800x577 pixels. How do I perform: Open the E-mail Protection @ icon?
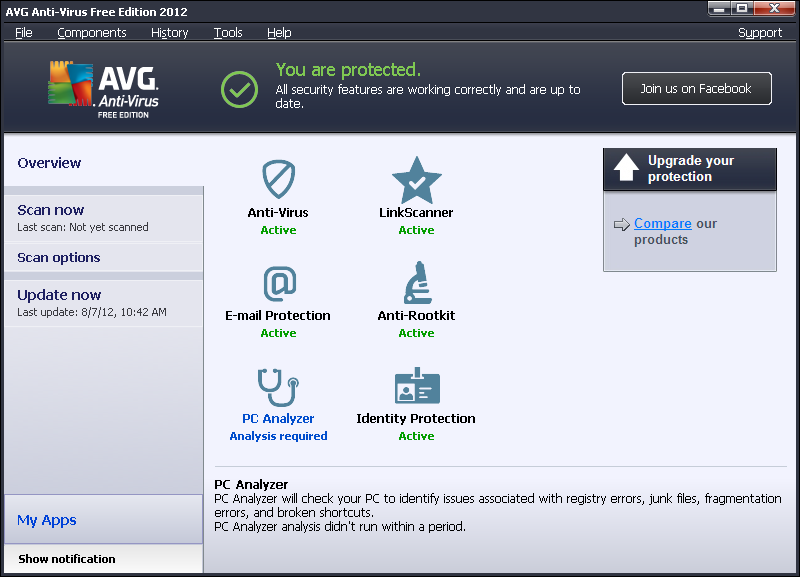(278, 284)
